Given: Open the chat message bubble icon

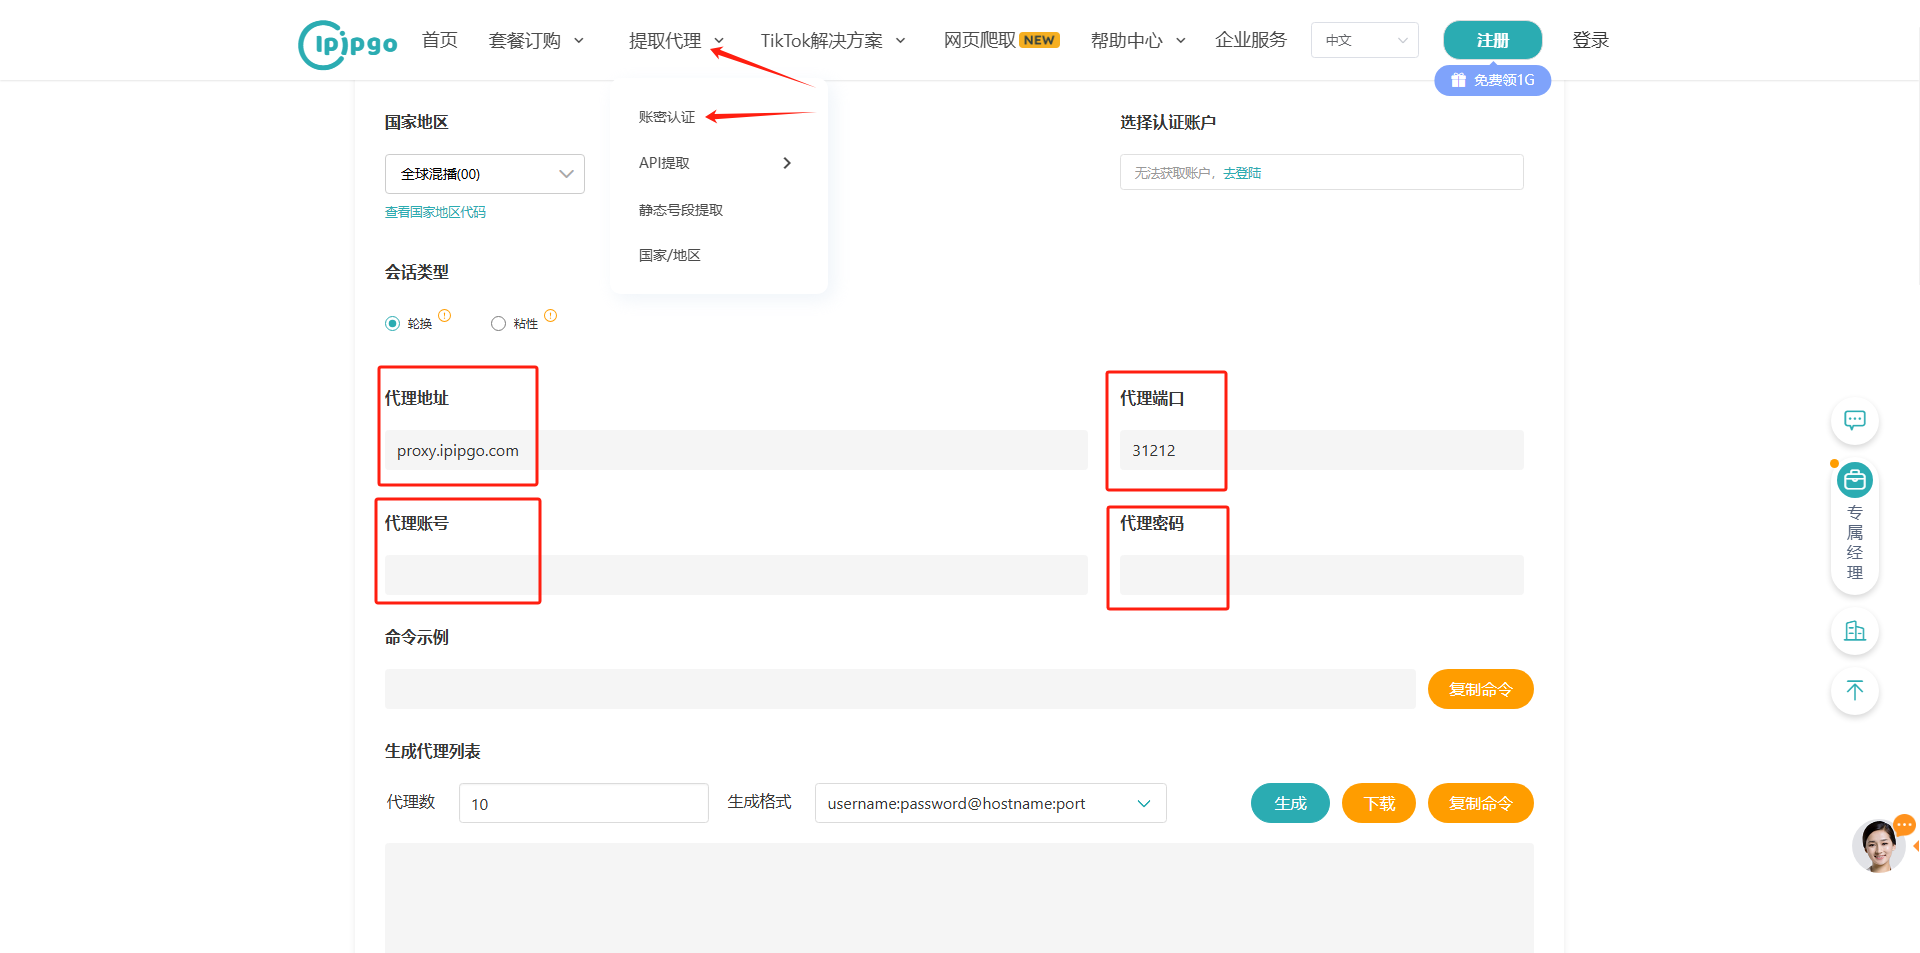Looking at the screenshot, I should click(1855, 421).
